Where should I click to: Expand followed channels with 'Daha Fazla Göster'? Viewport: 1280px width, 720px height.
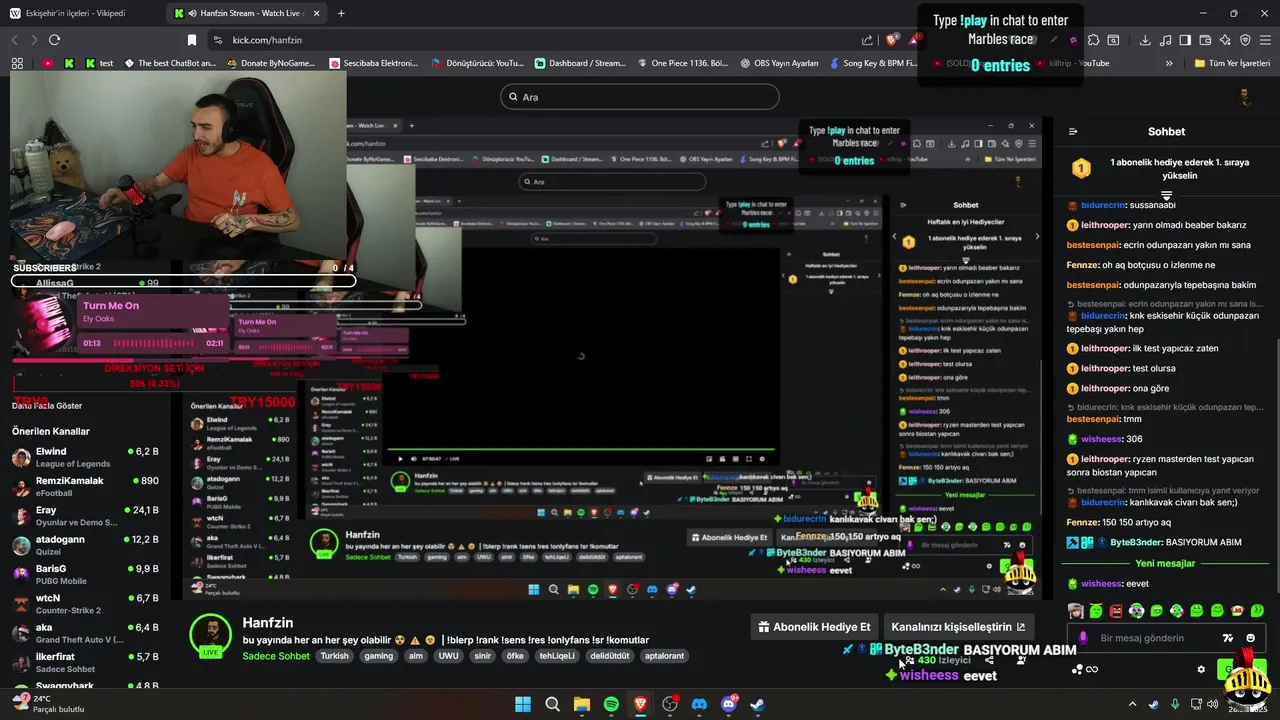click(x=47, y=406)
